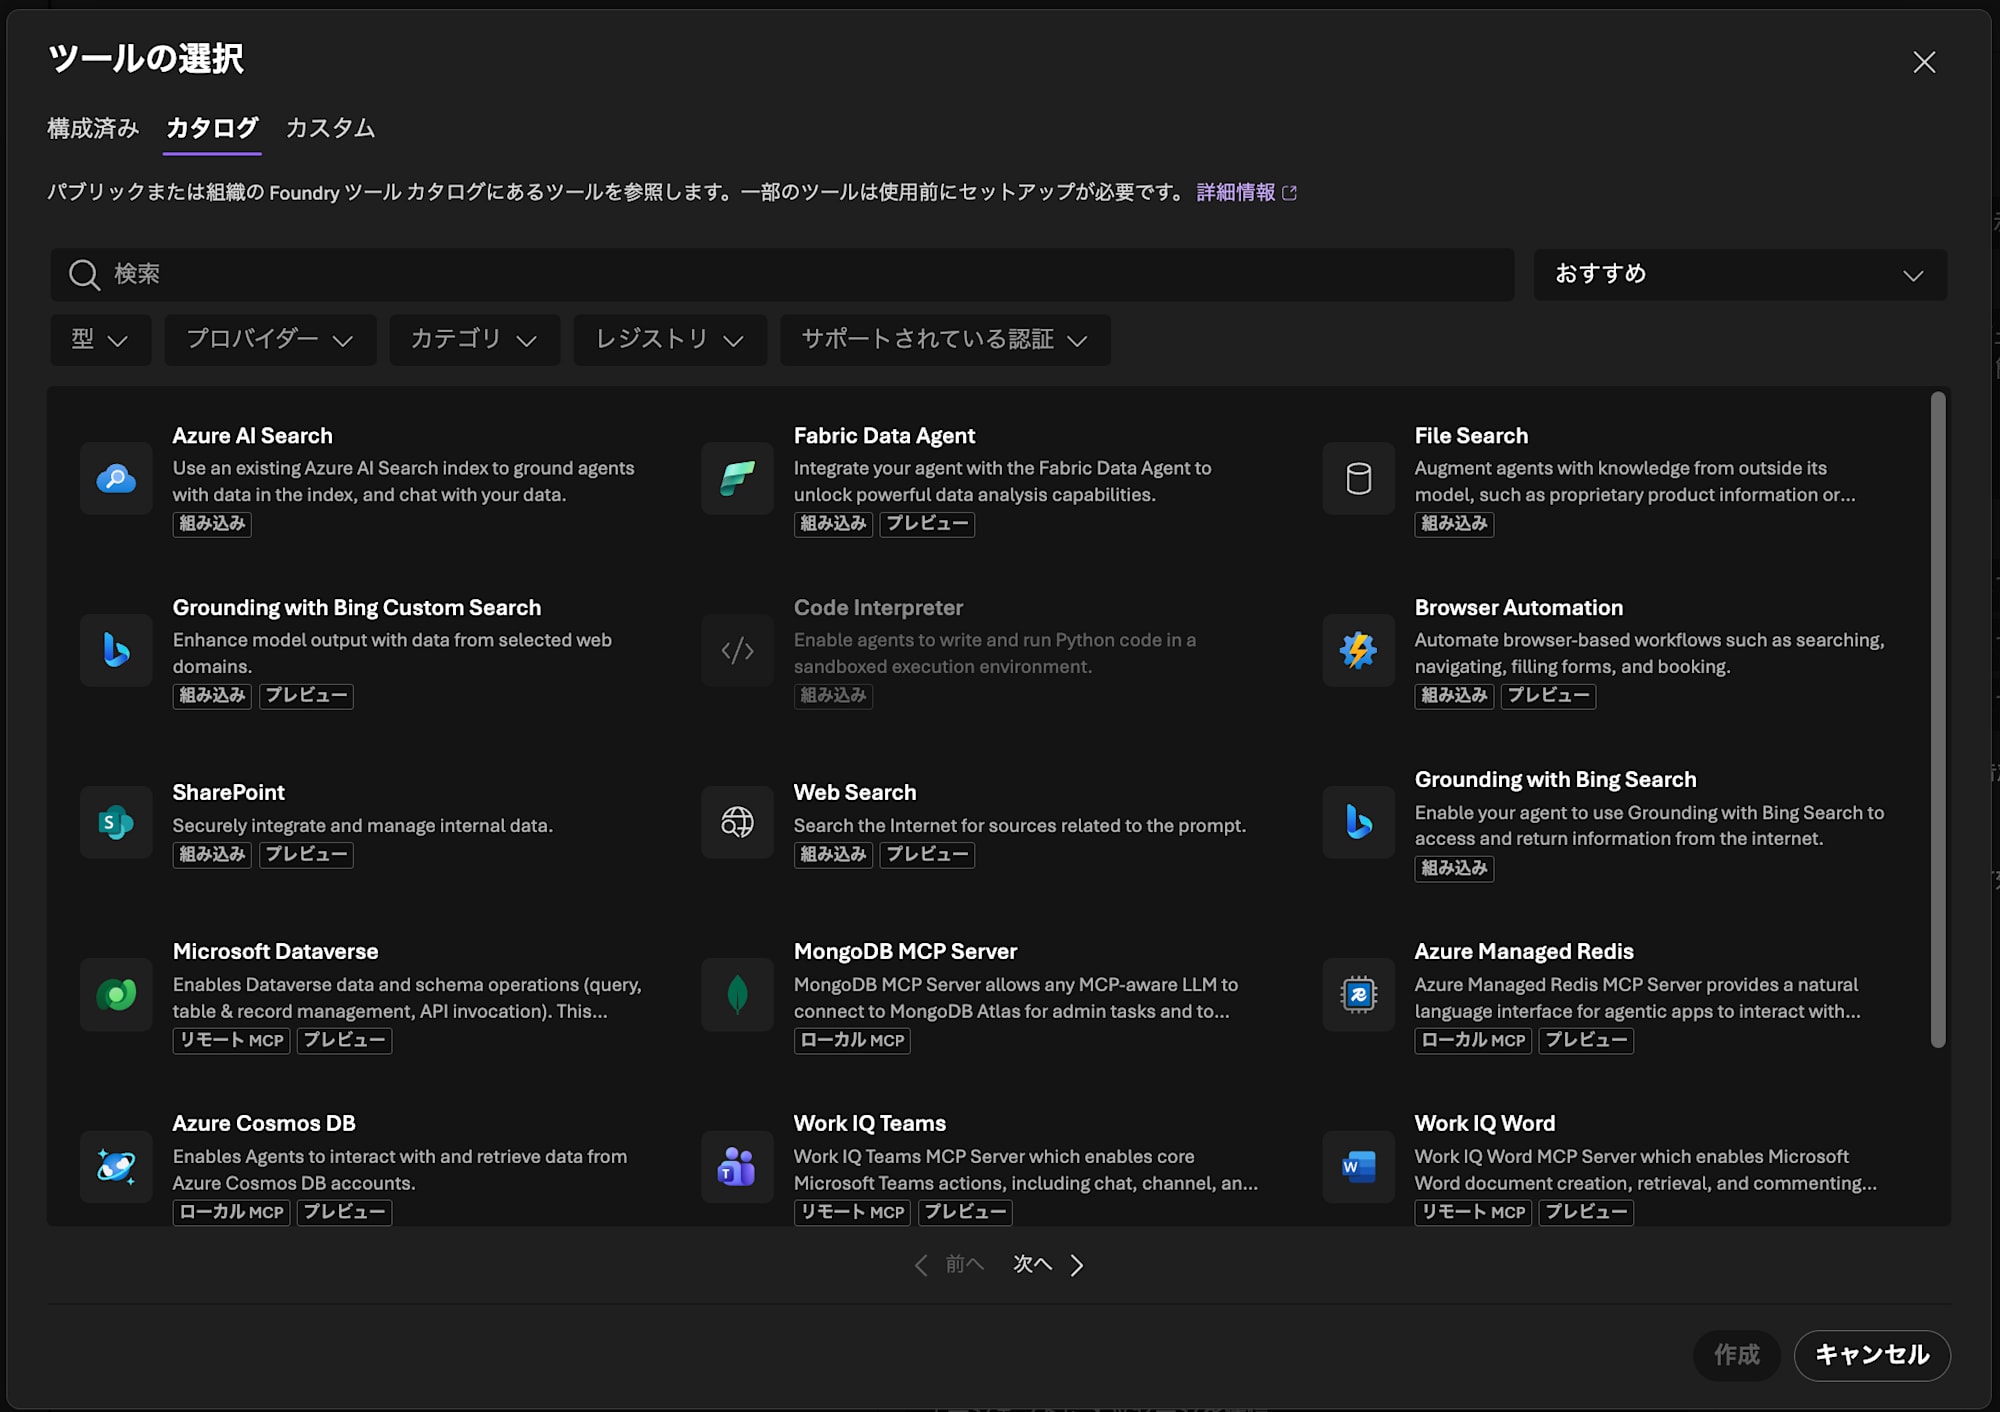Click the SharePoint tool icon

116,823
